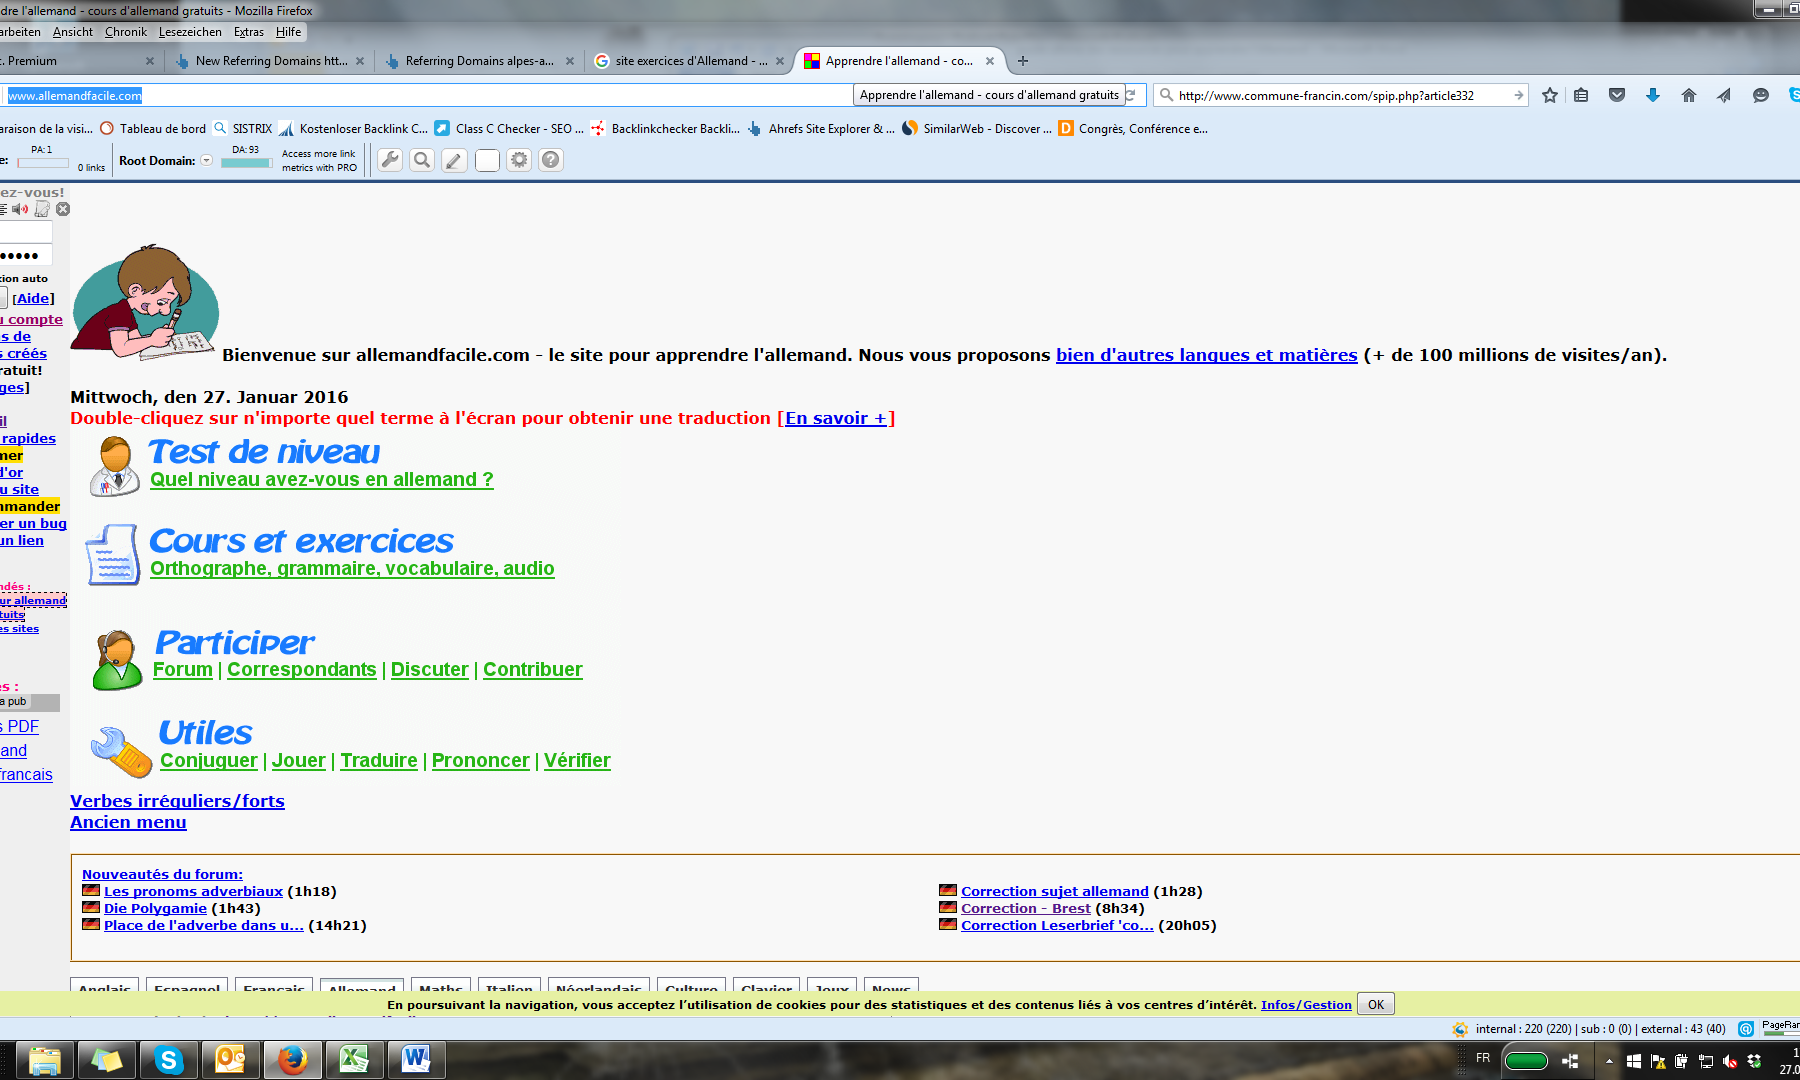Open the Conjuguer link
This screenshot has width=1800, height=1080.
209,761
